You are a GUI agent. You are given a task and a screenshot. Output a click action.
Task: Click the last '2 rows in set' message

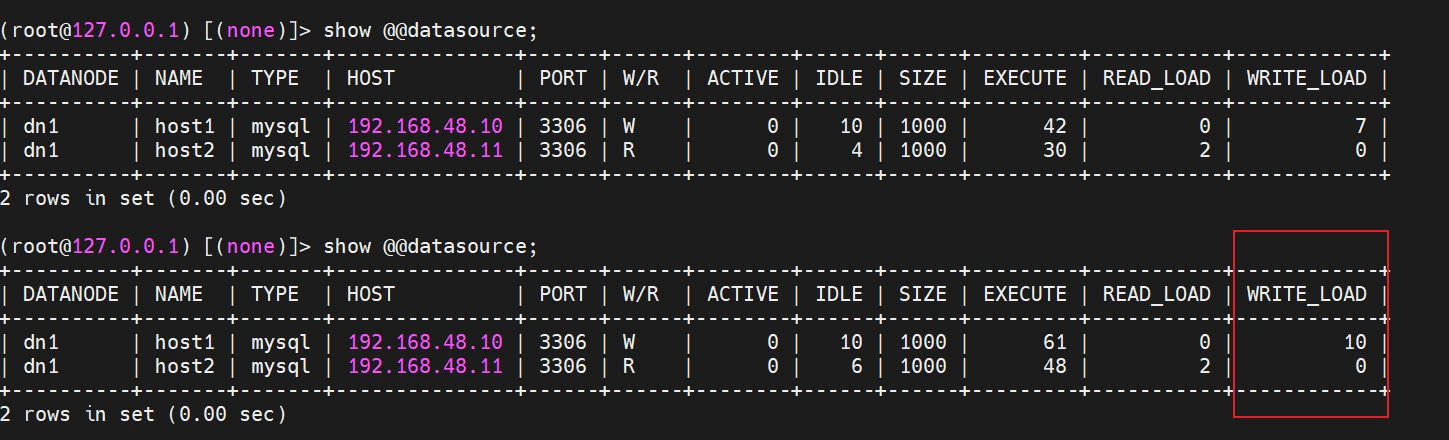click(144, 414)
